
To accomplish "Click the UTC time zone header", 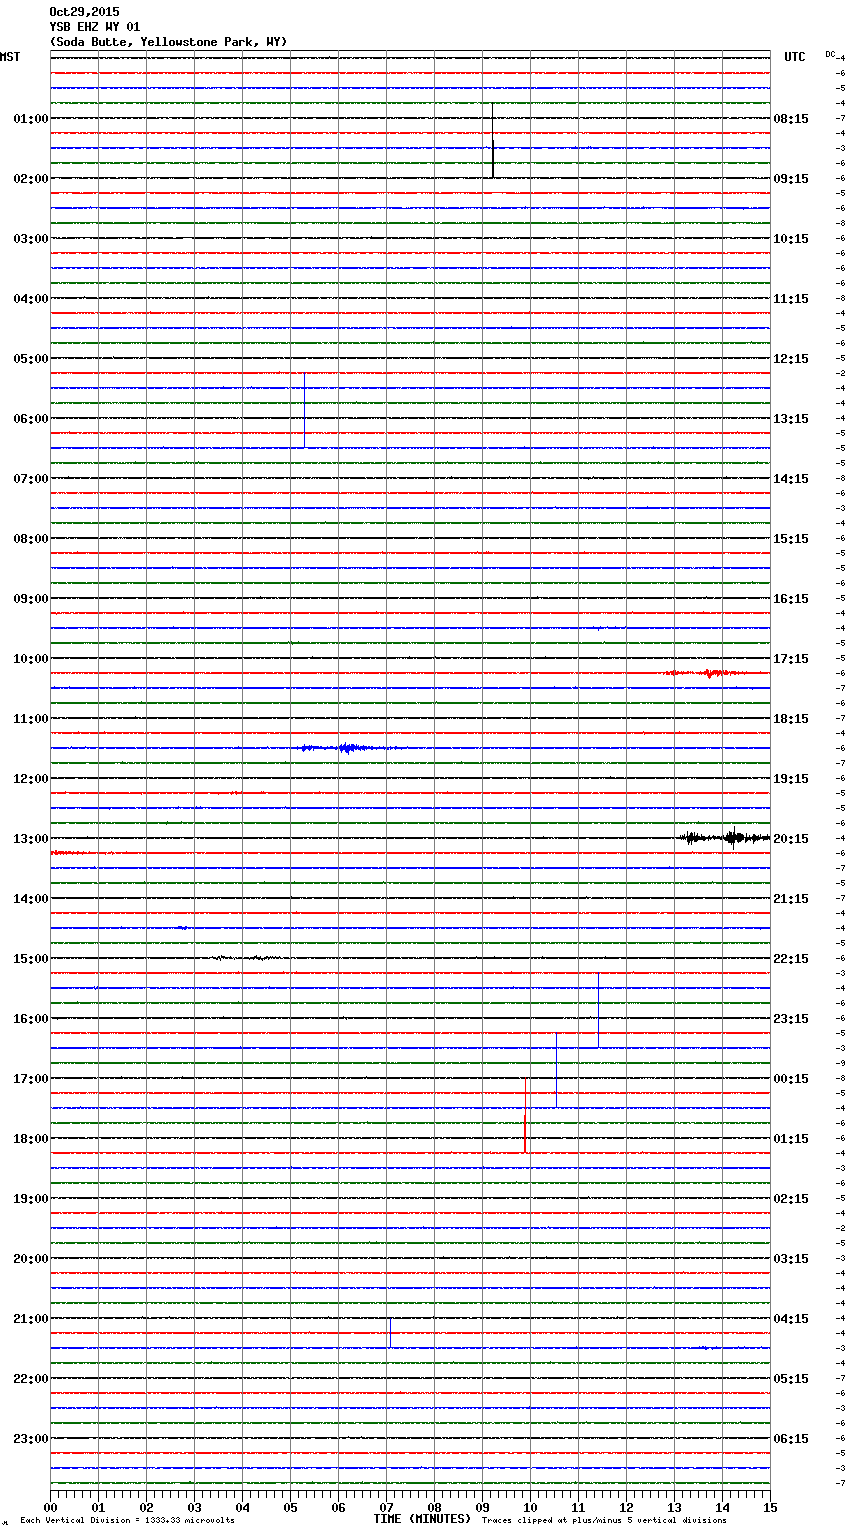I will point(794,57).
